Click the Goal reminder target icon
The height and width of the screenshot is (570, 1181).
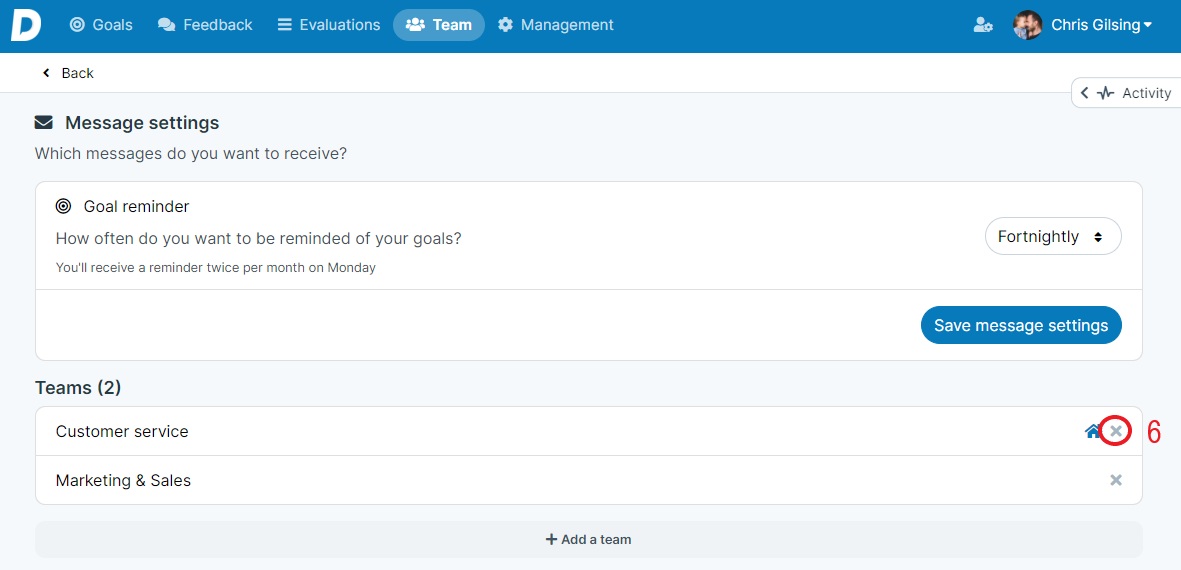[63, 206]
